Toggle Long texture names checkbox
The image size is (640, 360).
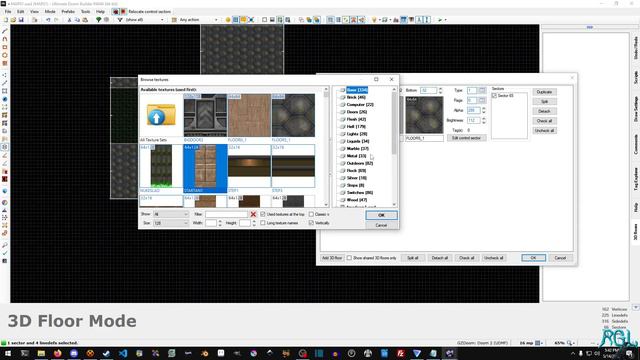[263, 223]
